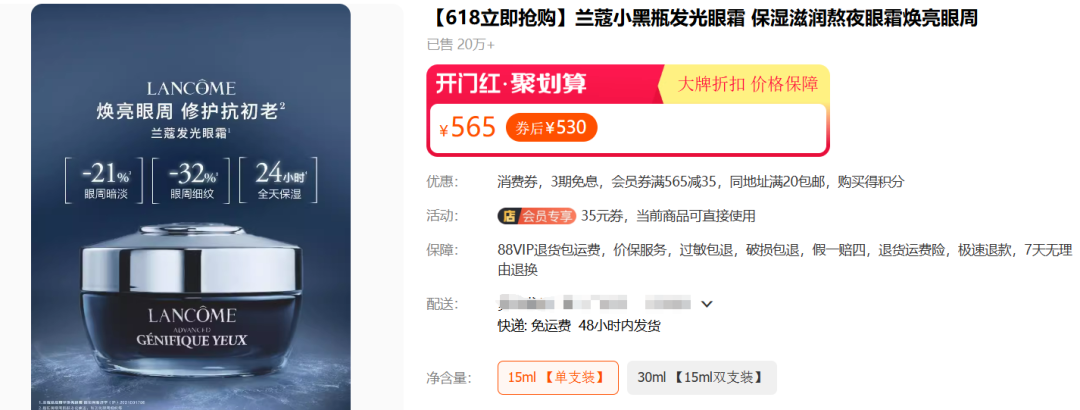Screen dimensions: 1080x410
Task: Click the -32% 眼周细纹 stat box
Action: (x=191, y=181)
